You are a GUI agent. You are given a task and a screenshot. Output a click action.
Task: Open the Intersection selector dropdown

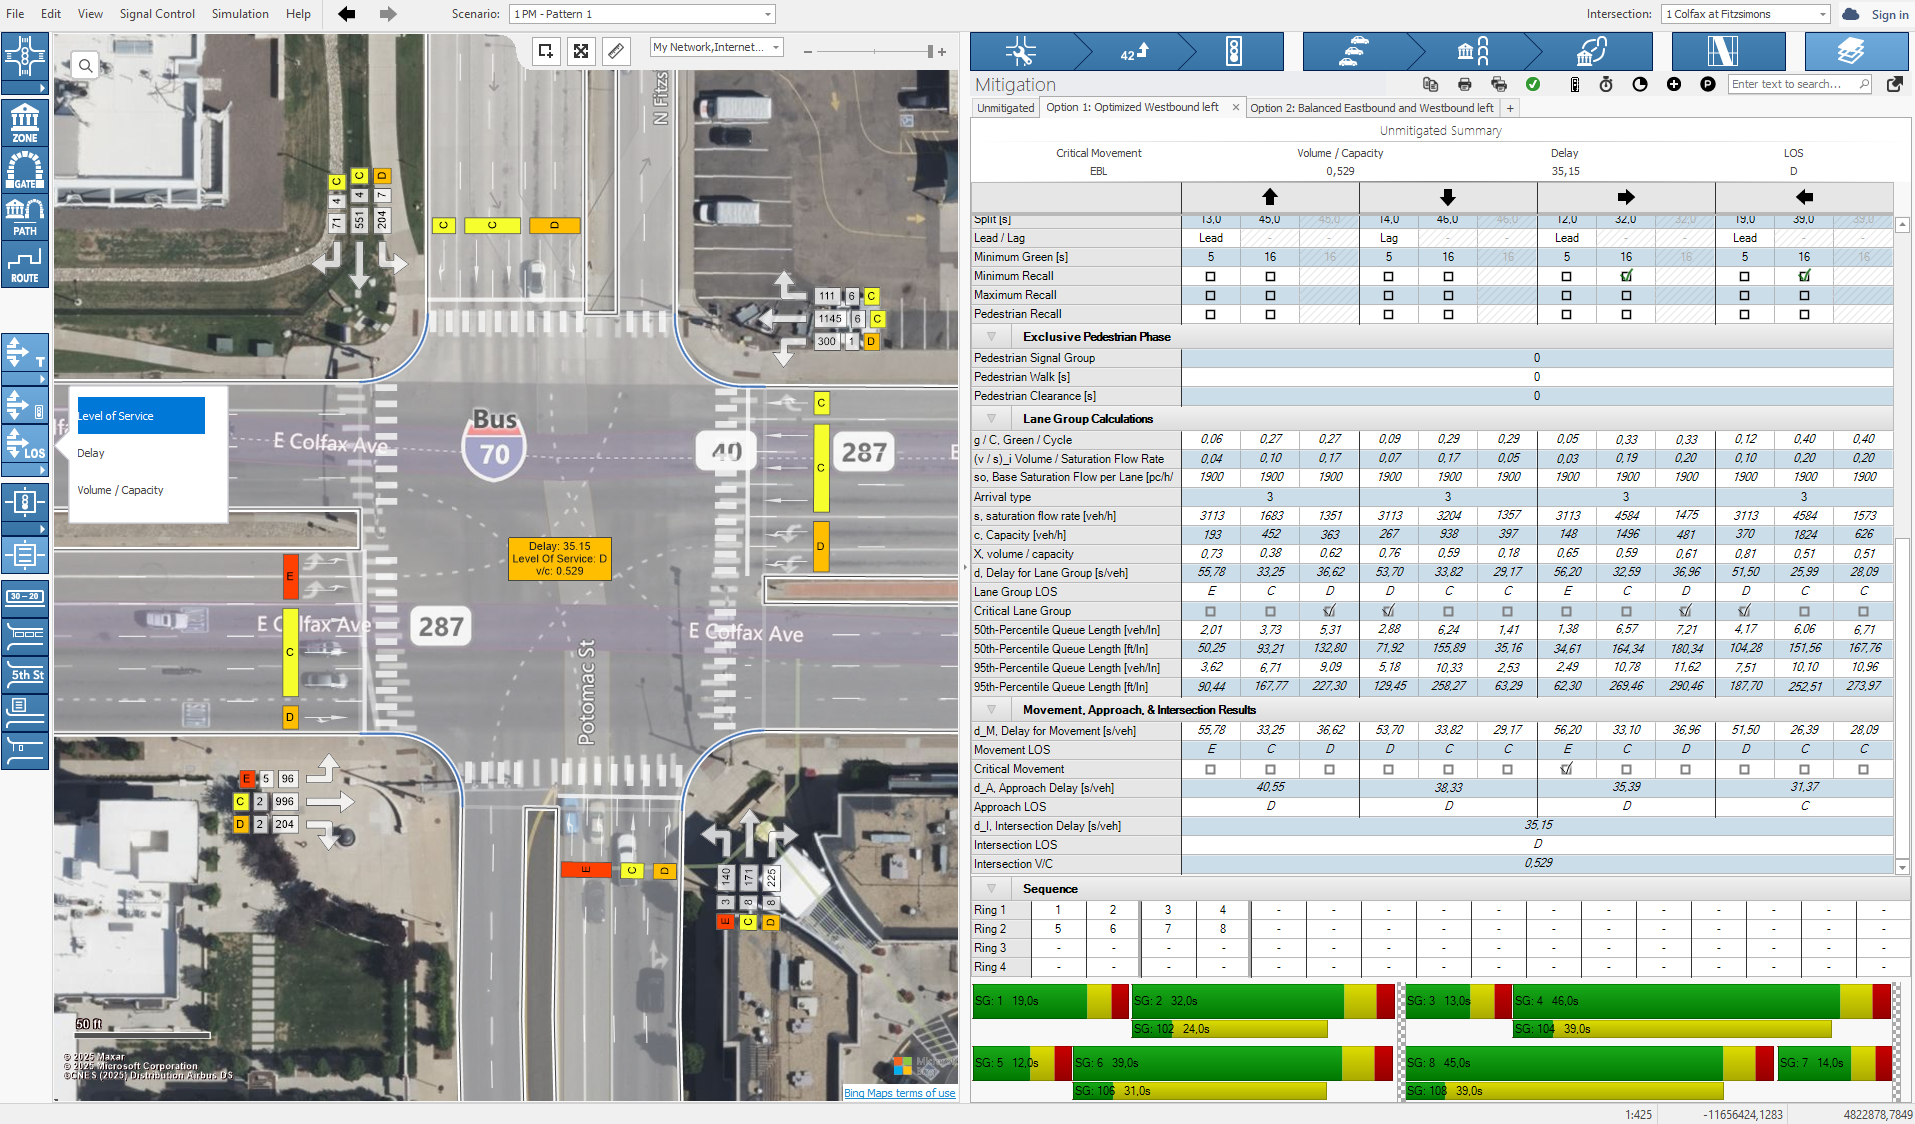pyautogui.click(x=1746, y=14)
